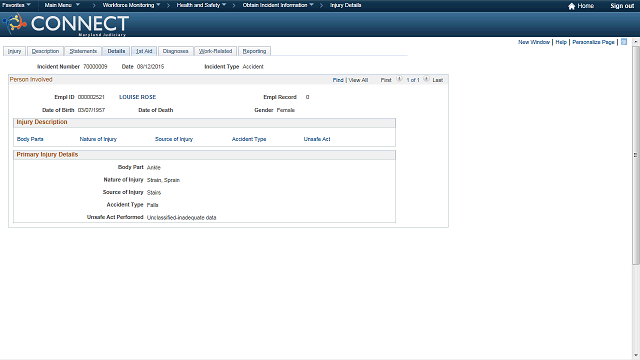
Task: Click the Home link
Action: click(x=586, y=6)
